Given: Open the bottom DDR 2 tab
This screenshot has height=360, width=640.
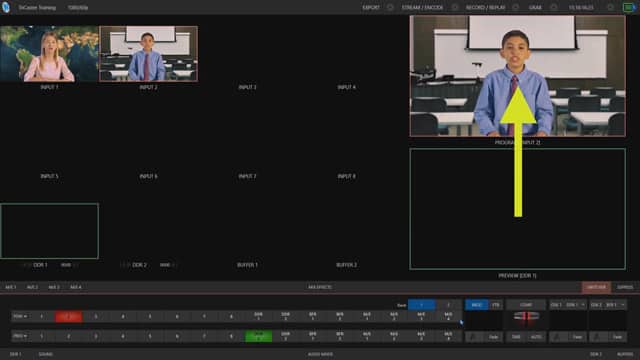Looking at the screenshot, I should tap(596, 354).
